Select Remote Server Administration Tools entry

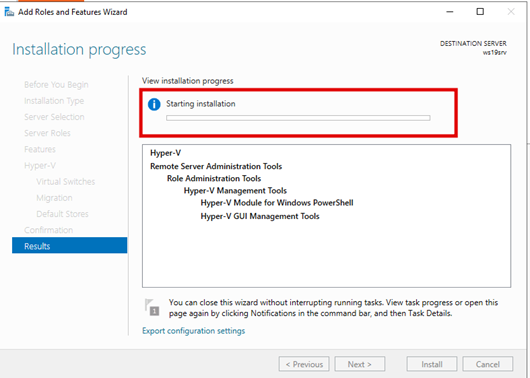coord(216,166)
